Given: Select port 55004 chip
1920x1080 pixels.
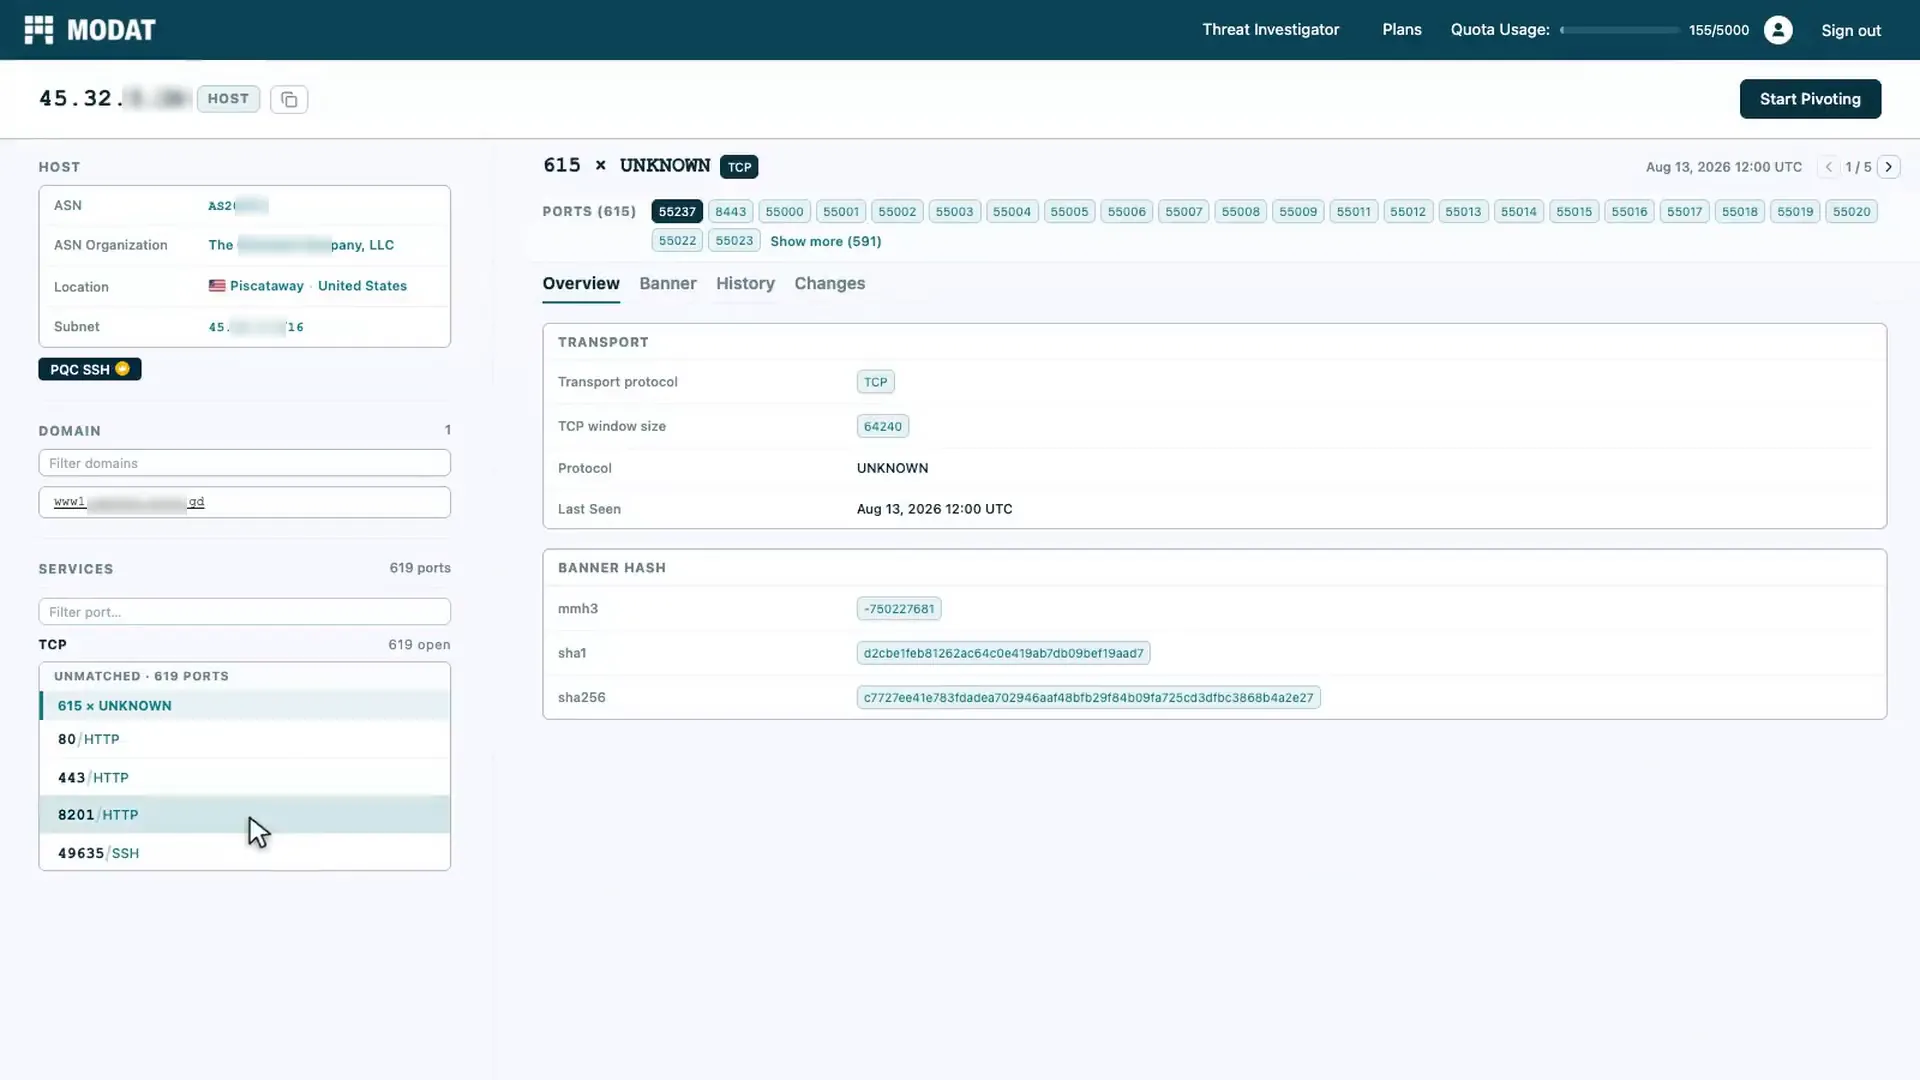Looking at the screenshot, I should (x=1012, y=211).
